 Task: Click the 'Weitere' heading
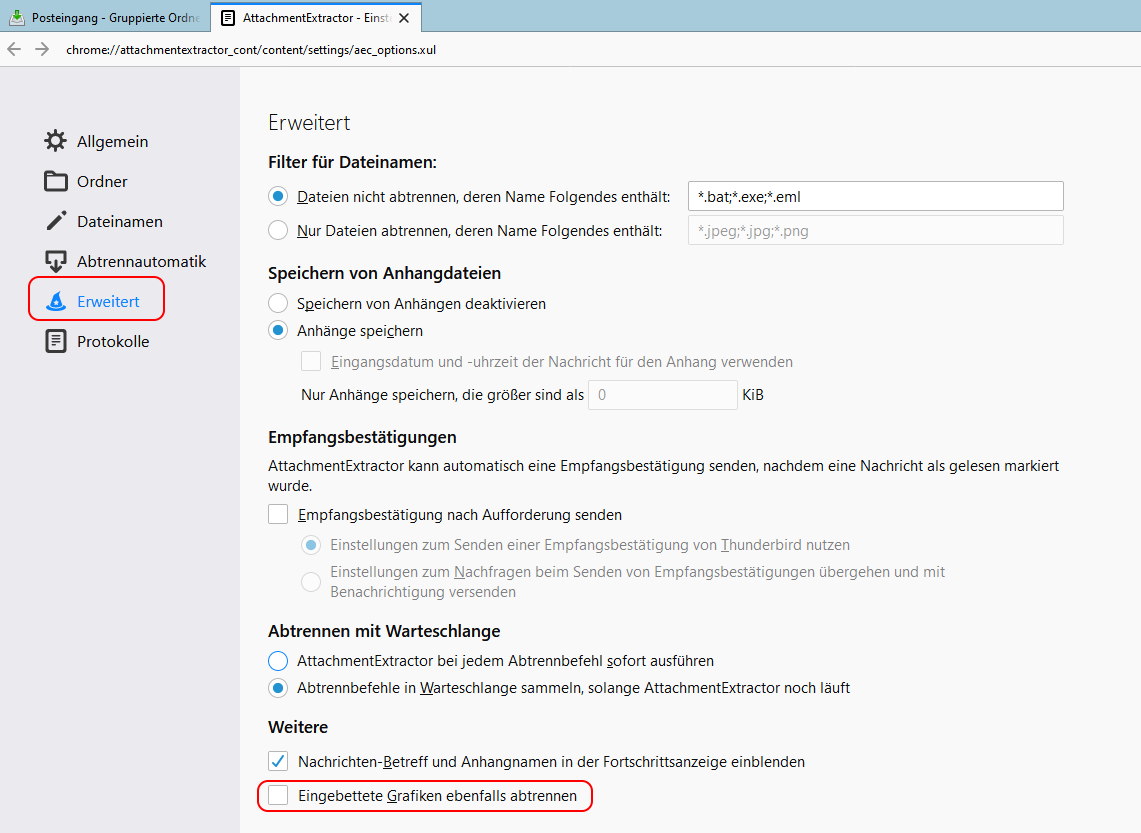click(x=298, y=727)
